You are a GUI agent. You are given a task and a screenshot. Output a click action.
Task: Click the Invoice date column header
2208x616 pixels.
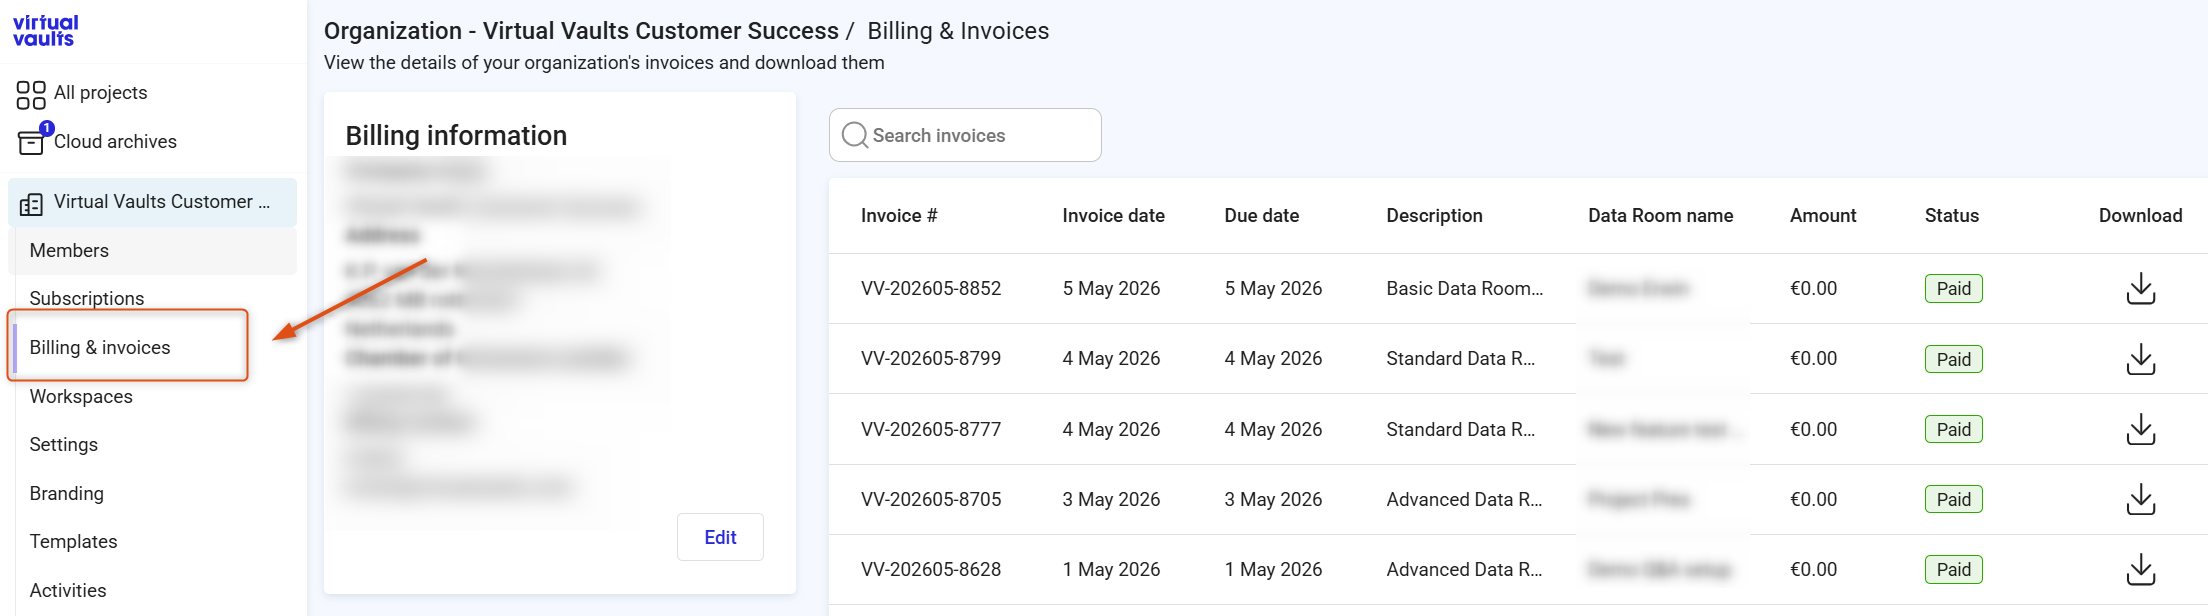[x=1113, y=215]
